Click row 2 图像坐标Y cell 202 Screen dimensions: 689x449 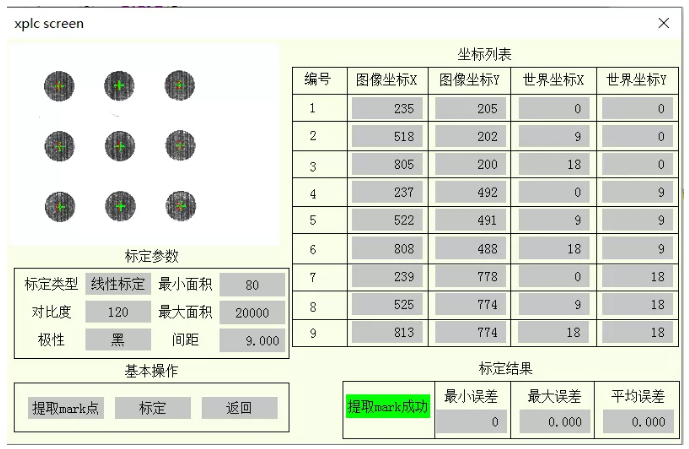470,137
